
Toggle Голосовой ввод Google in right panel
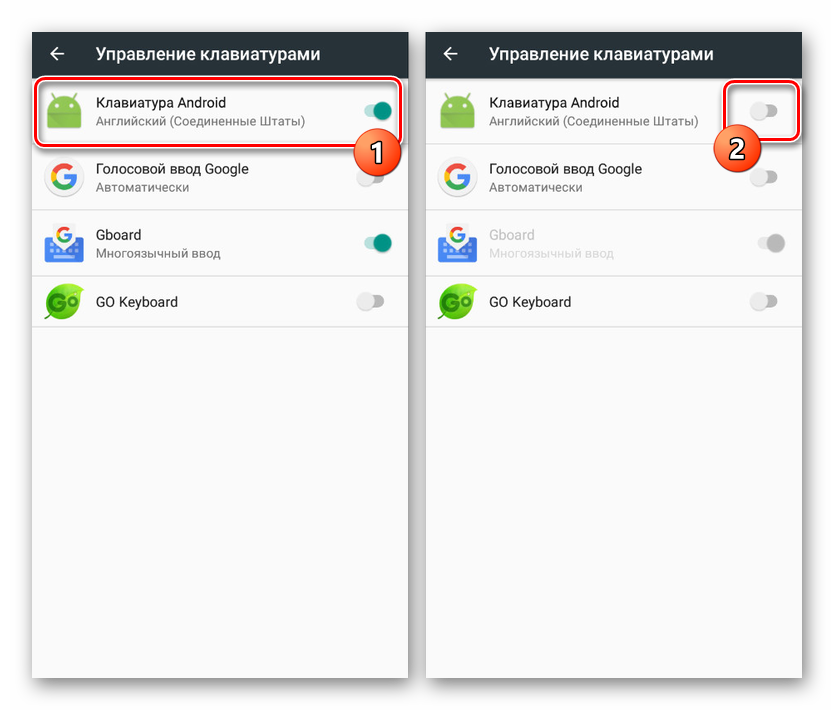[x=764, y=177]
